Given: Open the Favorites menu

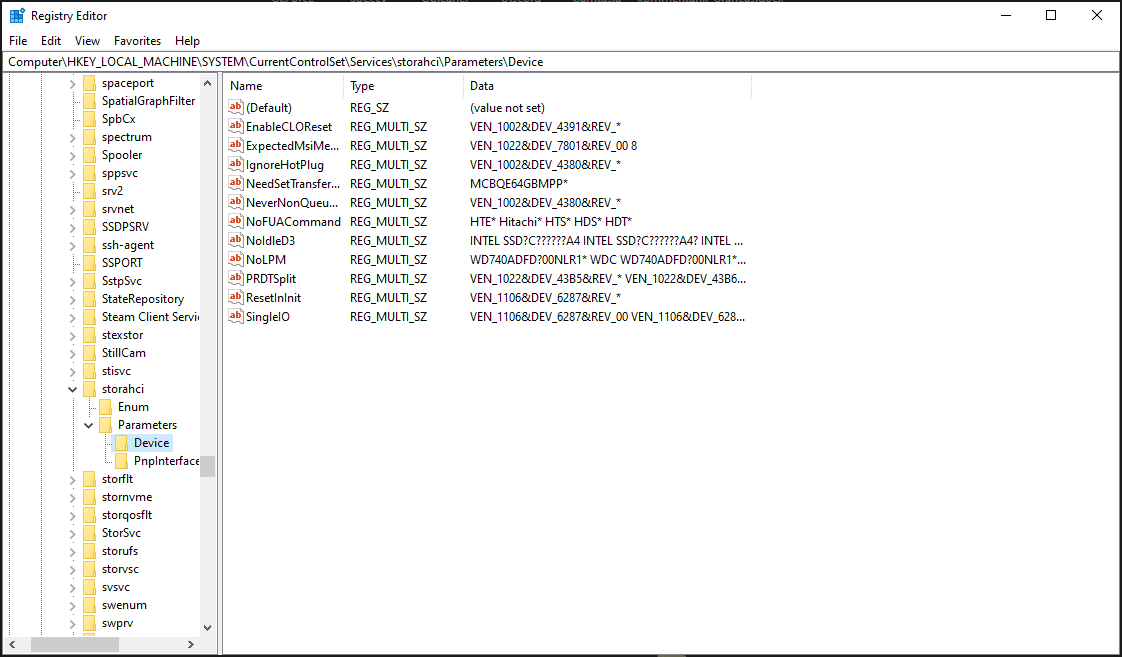Looking at the screenshot, I should click(136, 40).
